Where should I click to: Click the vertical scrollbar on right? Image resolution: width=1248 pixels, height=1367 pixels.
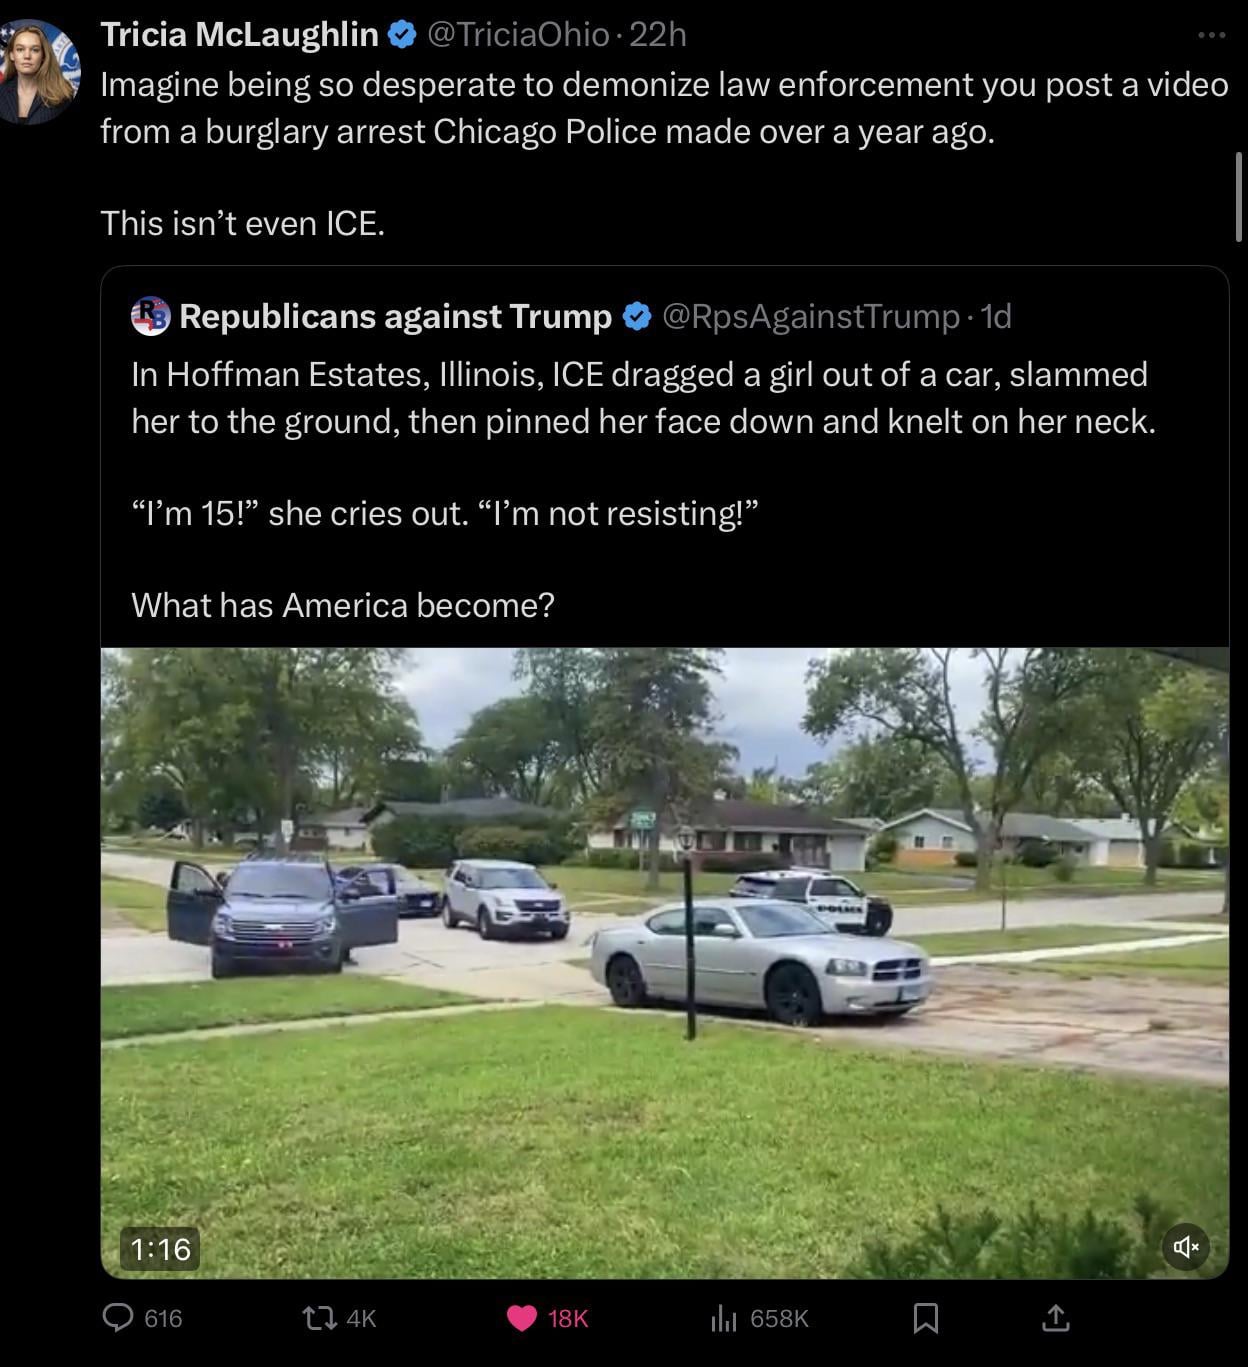1239,197
